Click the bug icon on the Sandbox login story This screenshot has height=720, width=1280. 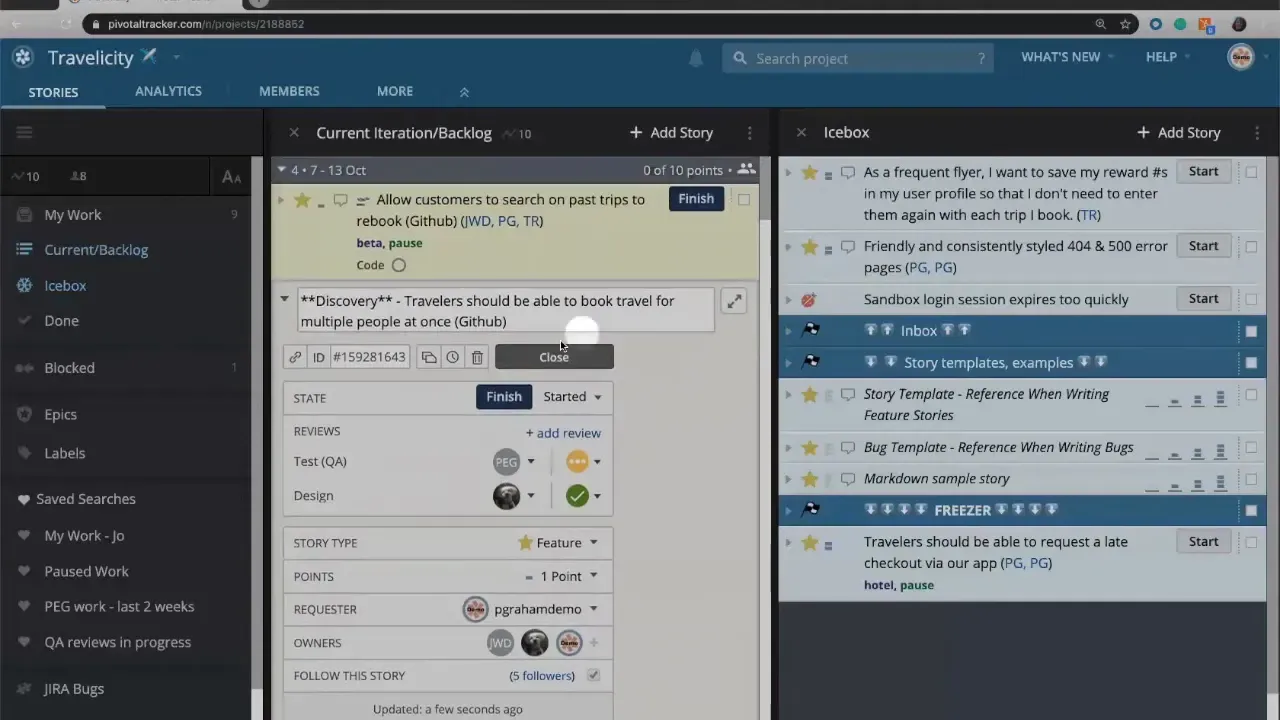click(809, 299)
